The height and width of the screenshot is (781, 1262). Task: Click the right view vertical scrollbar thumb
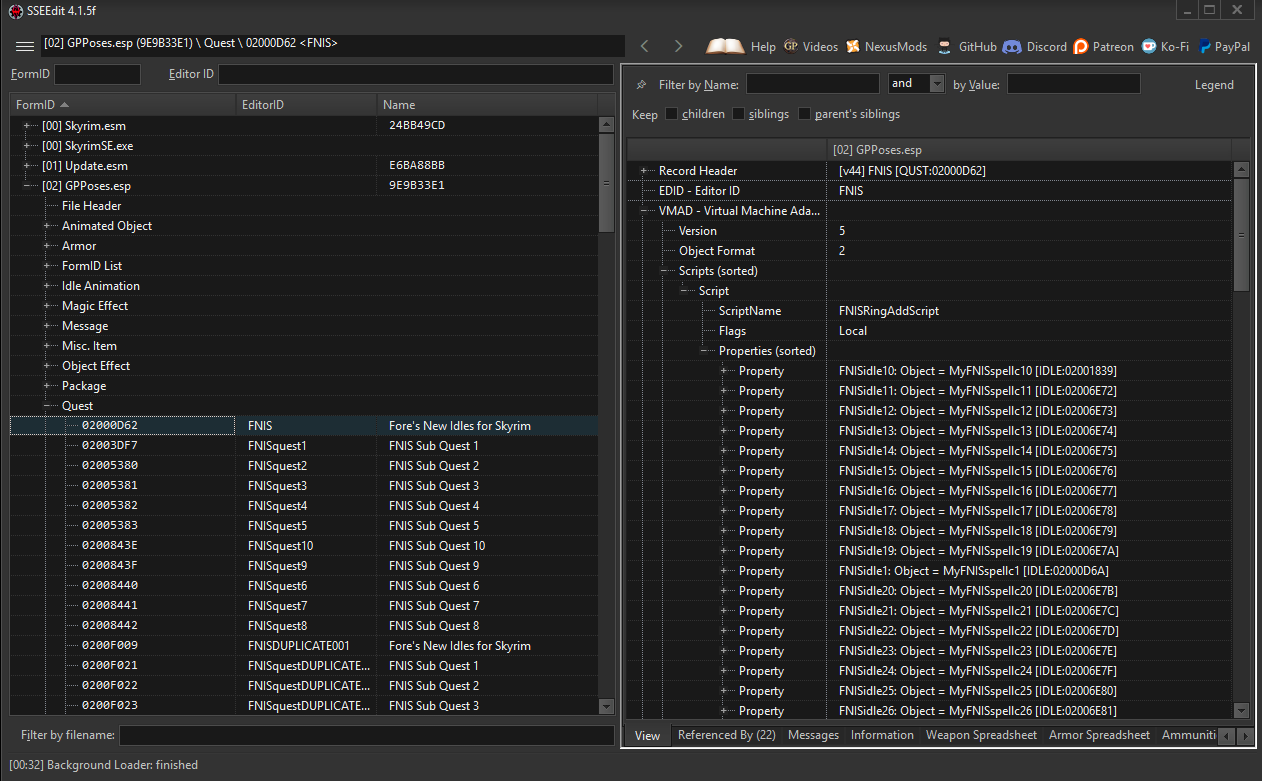(x=1241, y=234)
